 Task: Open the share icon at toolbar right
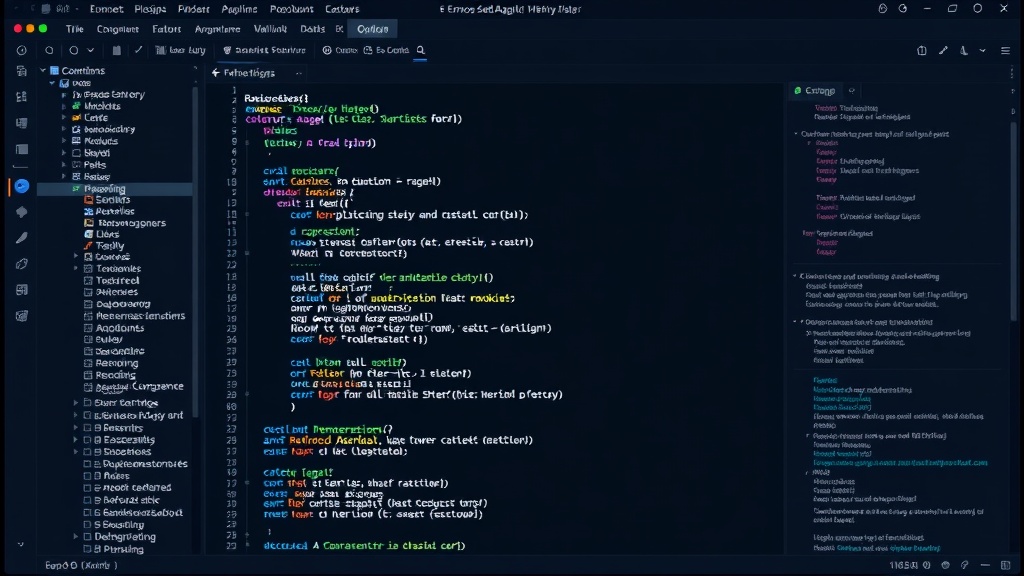[921, 50]
